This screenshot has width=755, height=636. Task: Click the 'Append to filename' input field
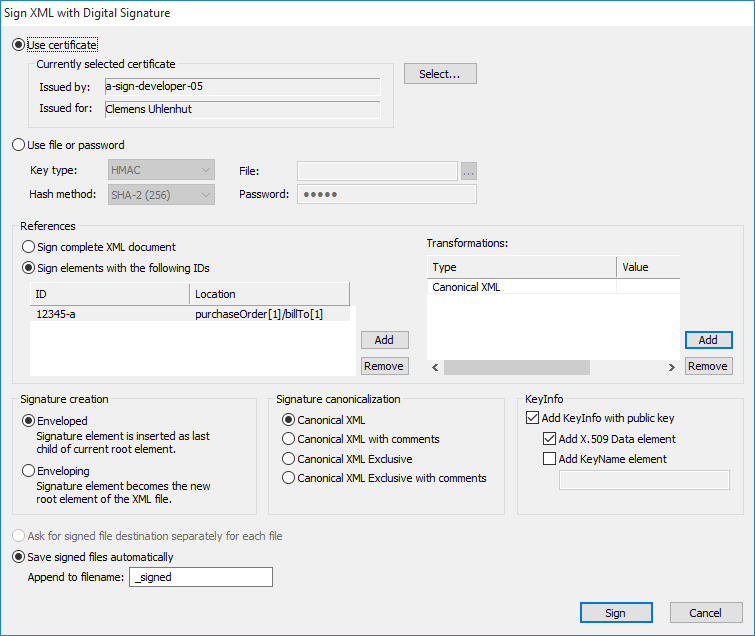pos(201,577)
